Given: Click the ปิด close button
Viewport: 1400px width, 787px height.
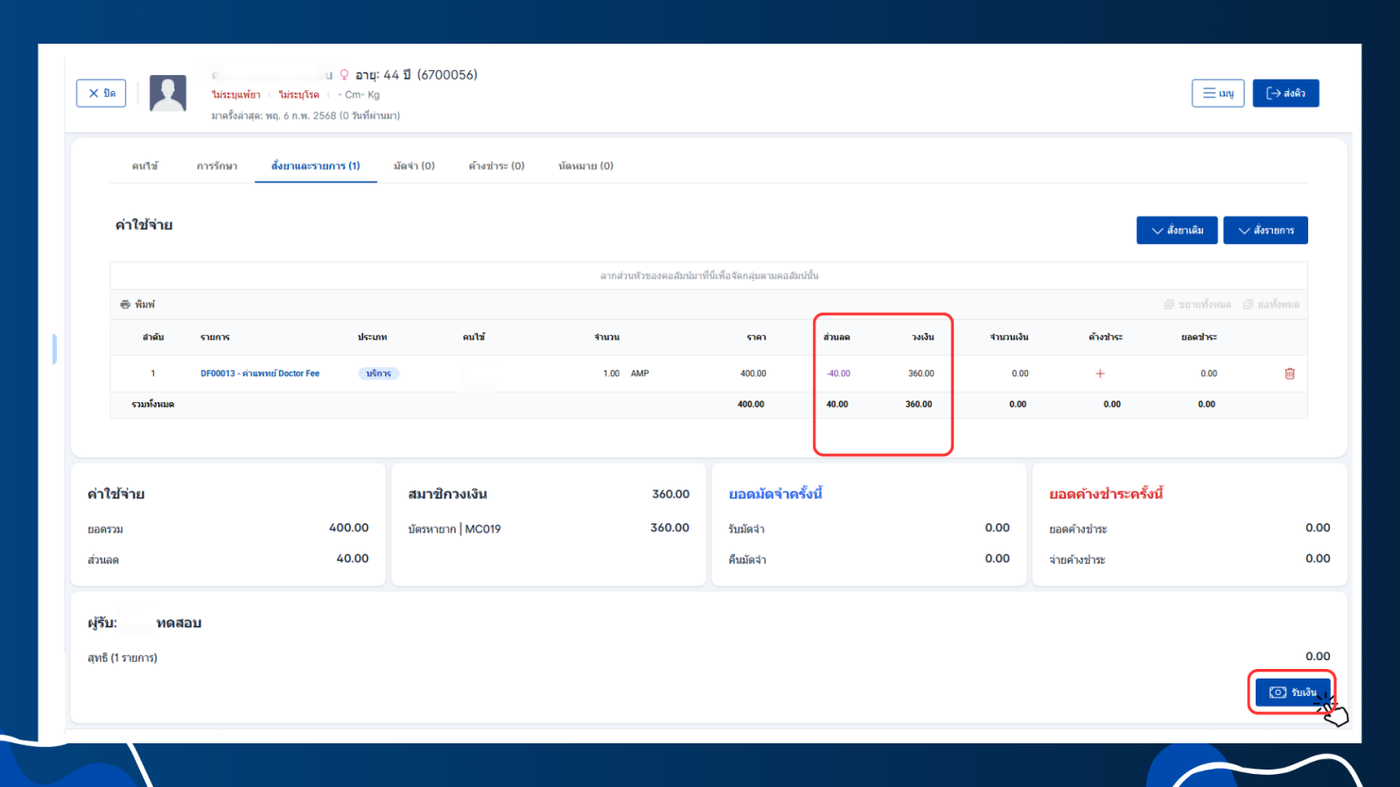Looking at the screenshot, I should (101, 93).
